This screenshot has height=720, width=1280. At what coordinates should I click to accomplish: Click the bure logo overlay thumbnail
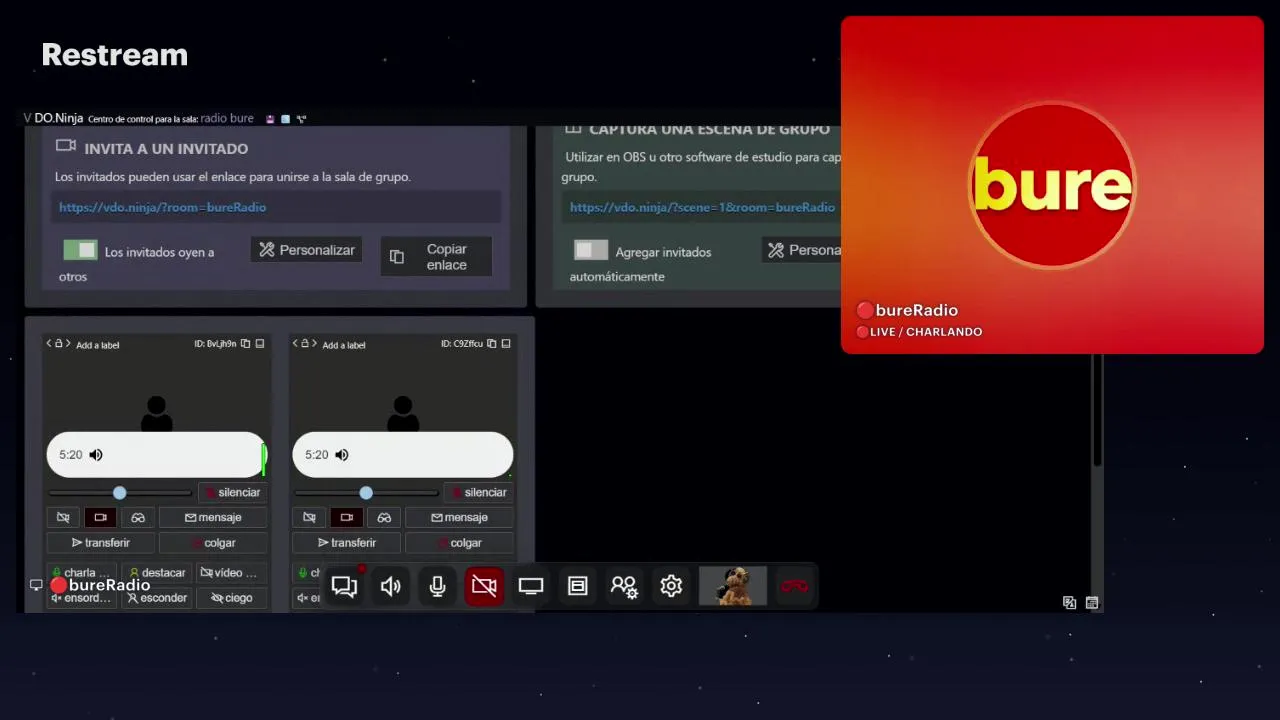1052,185
